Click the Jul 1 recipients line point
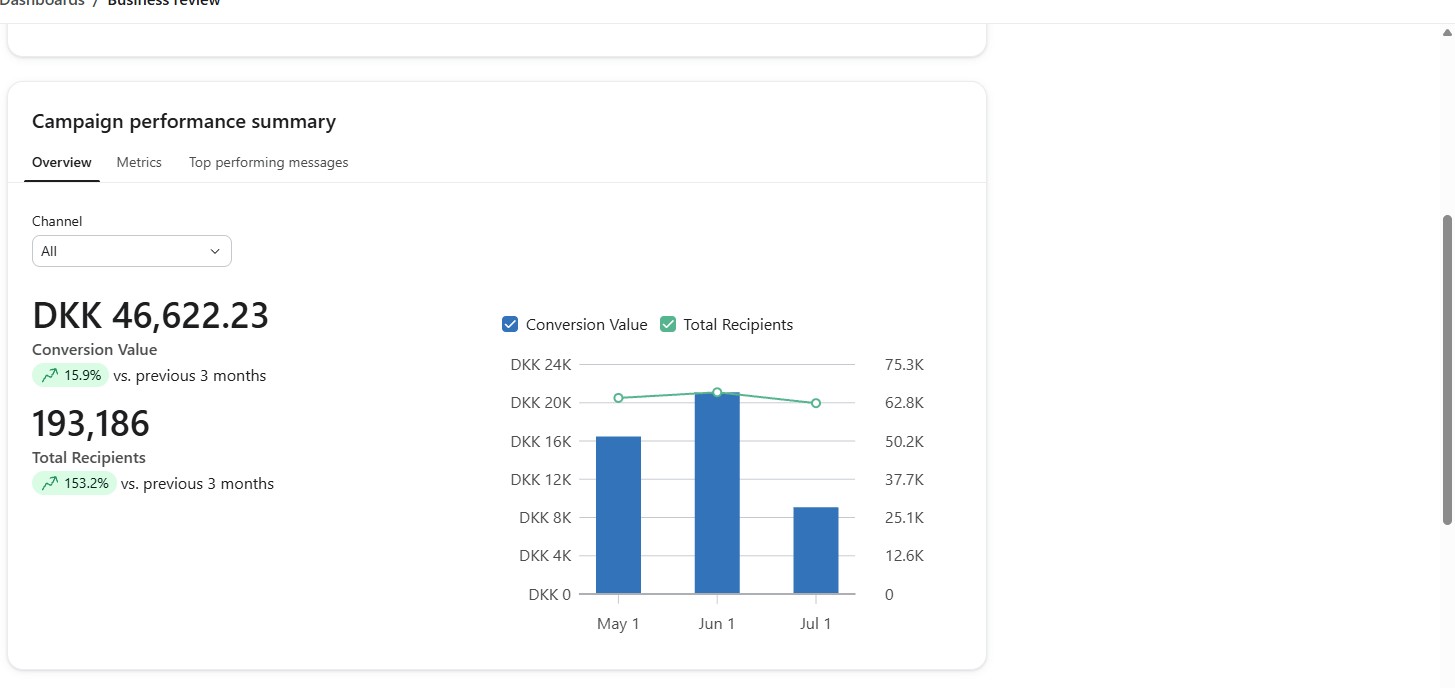 [x=816, y=403]
